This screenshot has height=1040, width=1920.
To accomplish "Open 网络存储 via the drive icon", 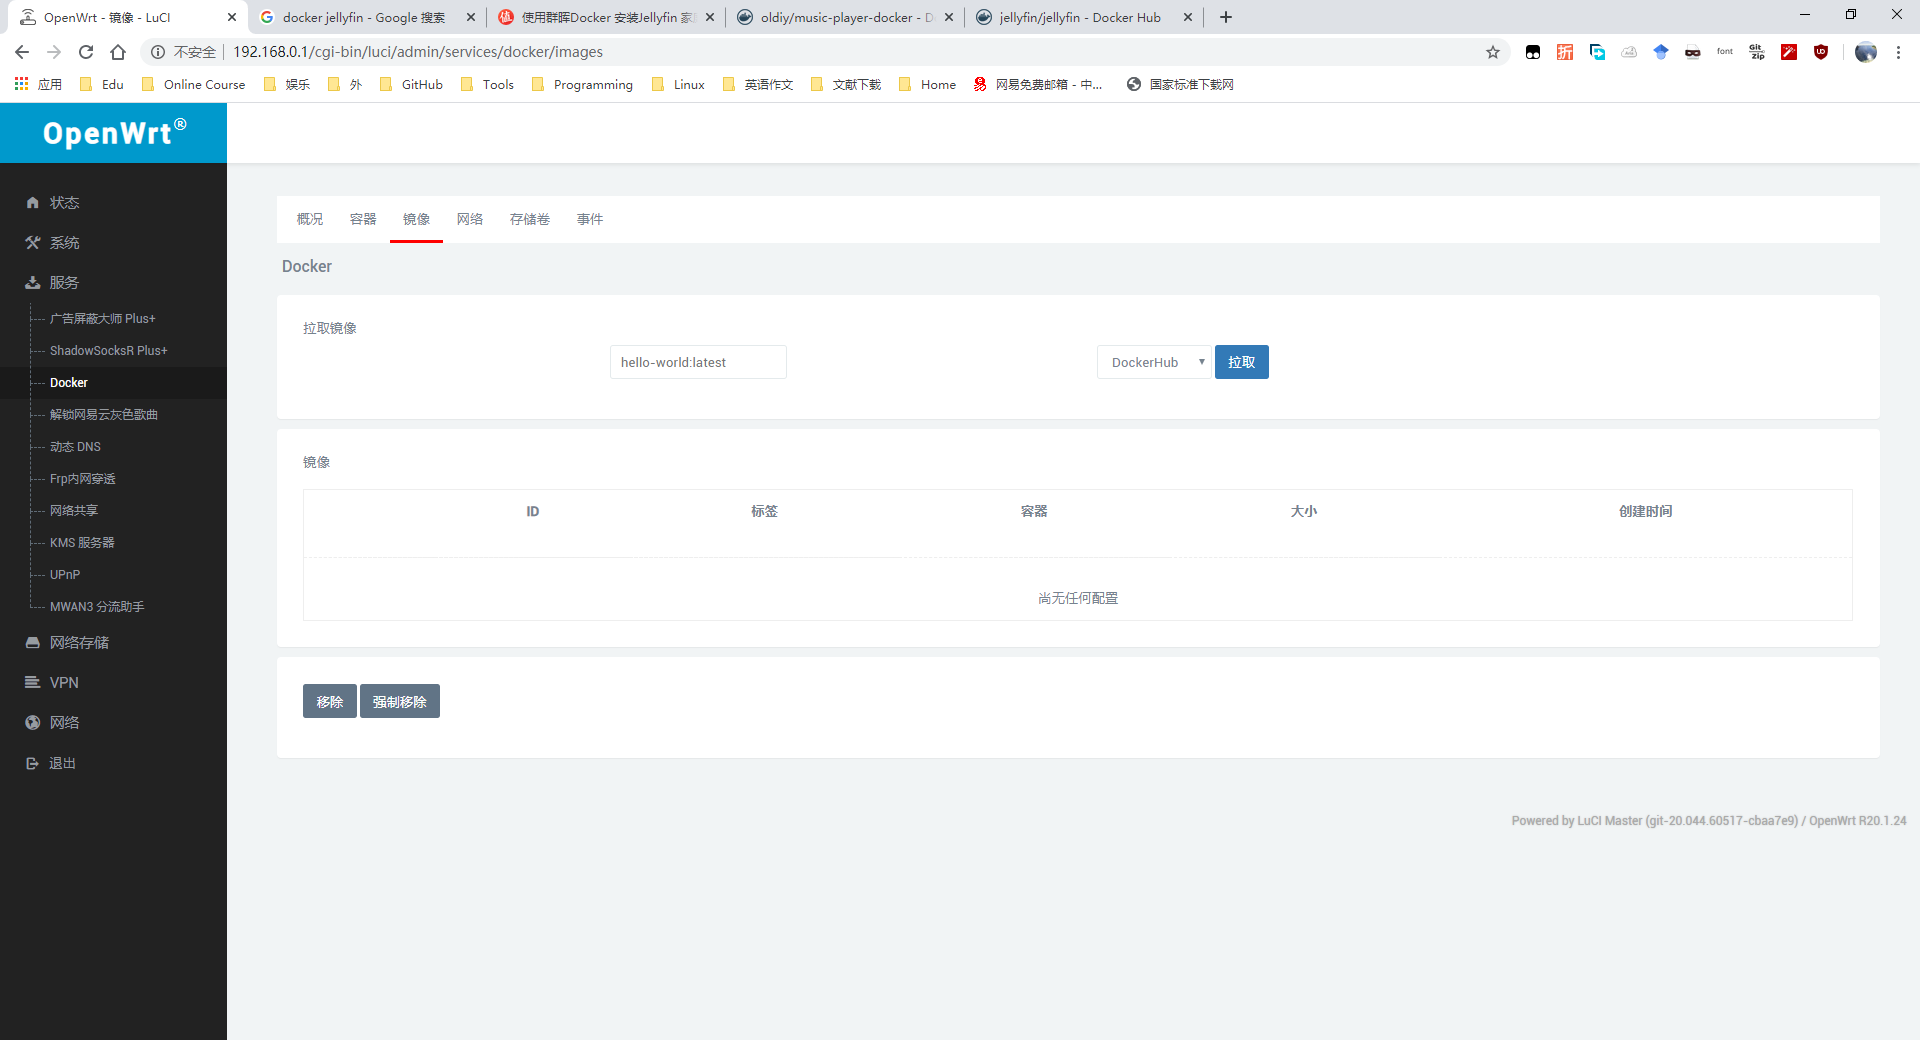I will click(x=33, y=642).
